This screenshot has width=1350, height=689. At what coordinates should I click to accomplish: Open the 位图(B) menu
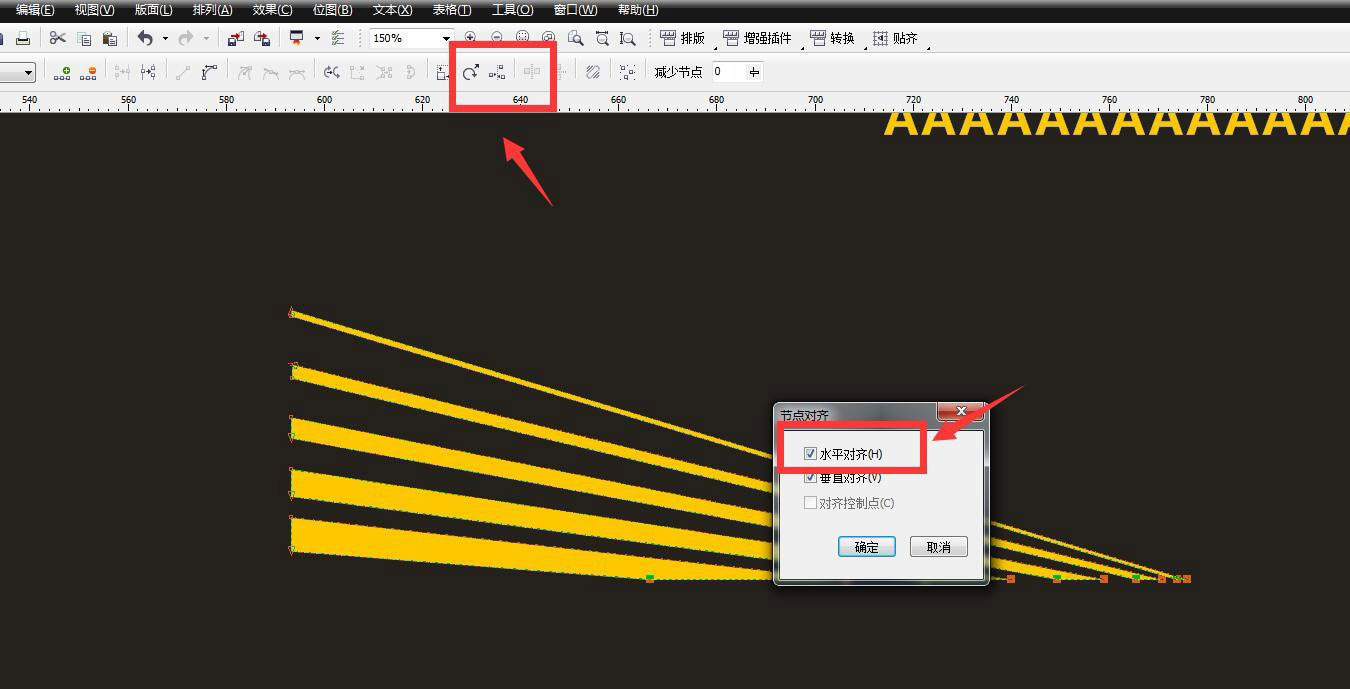pyautogui.click(x=332, y=10)
